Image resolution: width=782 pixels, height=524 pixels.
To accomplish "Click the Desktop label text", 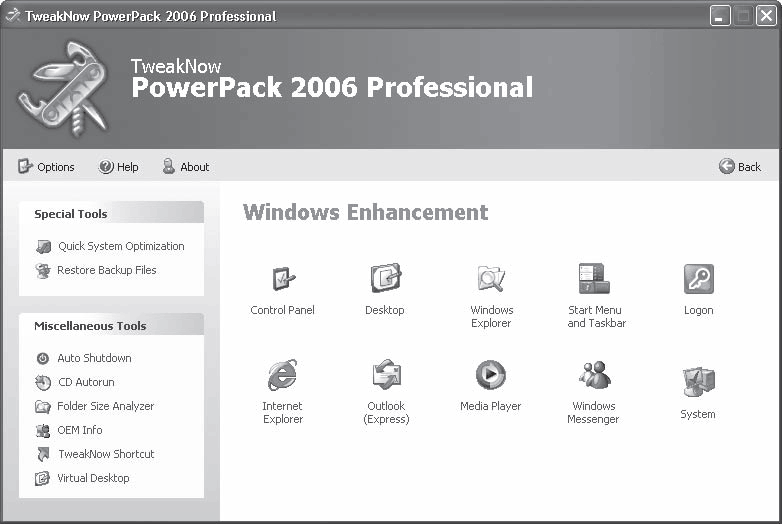I will 385,310.
